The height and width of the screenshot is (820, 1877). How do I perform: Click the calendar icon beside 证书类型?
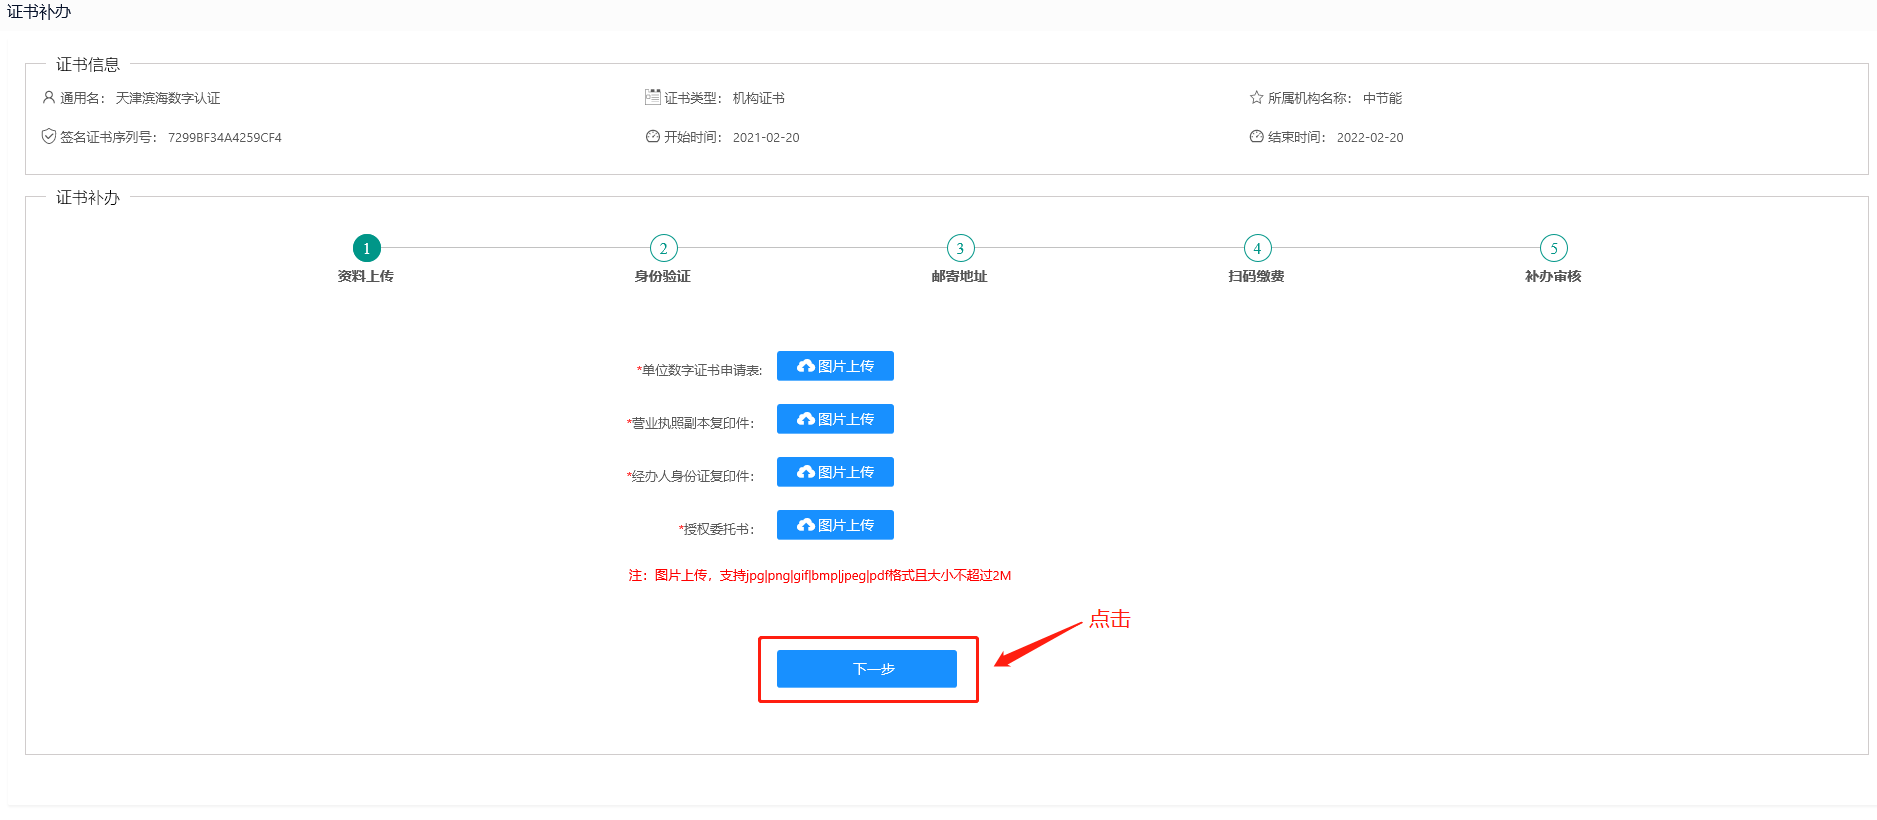tap(652, 97)
